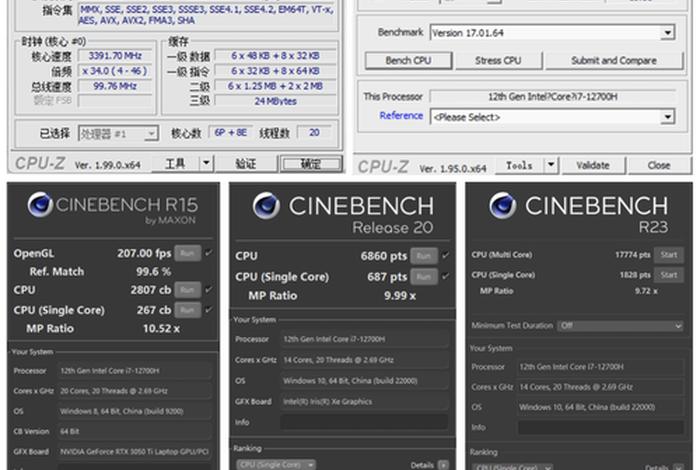Click Tools button in CPU-Z 1.95 window
The height and width of the screenshot is (470, 700).
tap(519, 166)
